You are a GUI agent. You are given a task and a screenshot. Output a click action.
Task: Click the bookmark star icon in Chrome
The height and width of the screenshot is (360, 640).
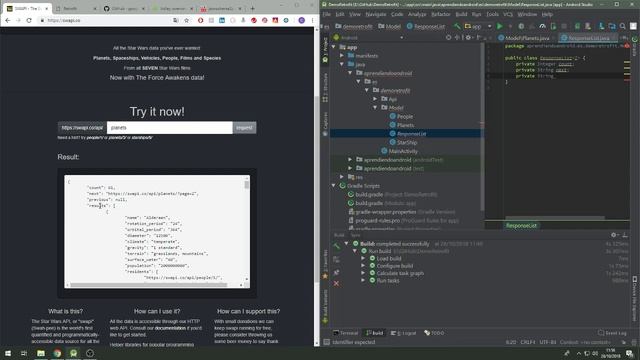pyautogui.click(x=187, y=20)
